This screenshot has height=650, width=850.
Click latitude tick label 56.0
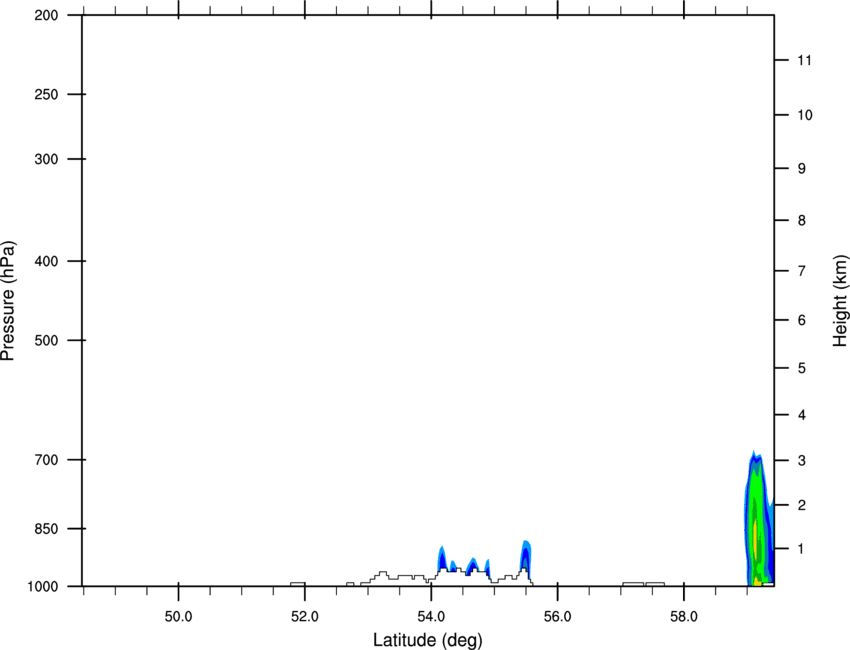(x=557, y=617)
